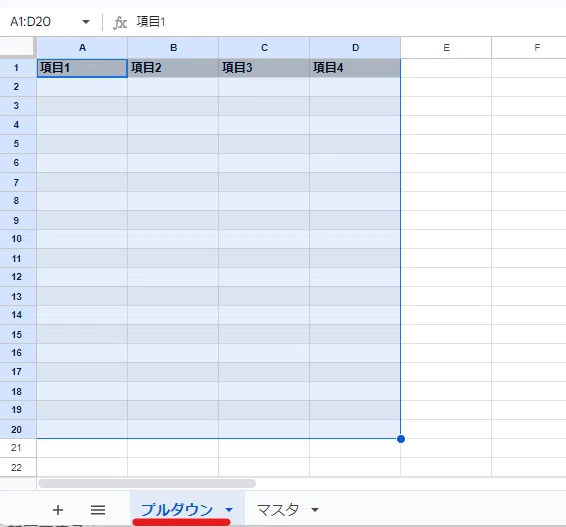Select row 16 header

coord(18,353)
